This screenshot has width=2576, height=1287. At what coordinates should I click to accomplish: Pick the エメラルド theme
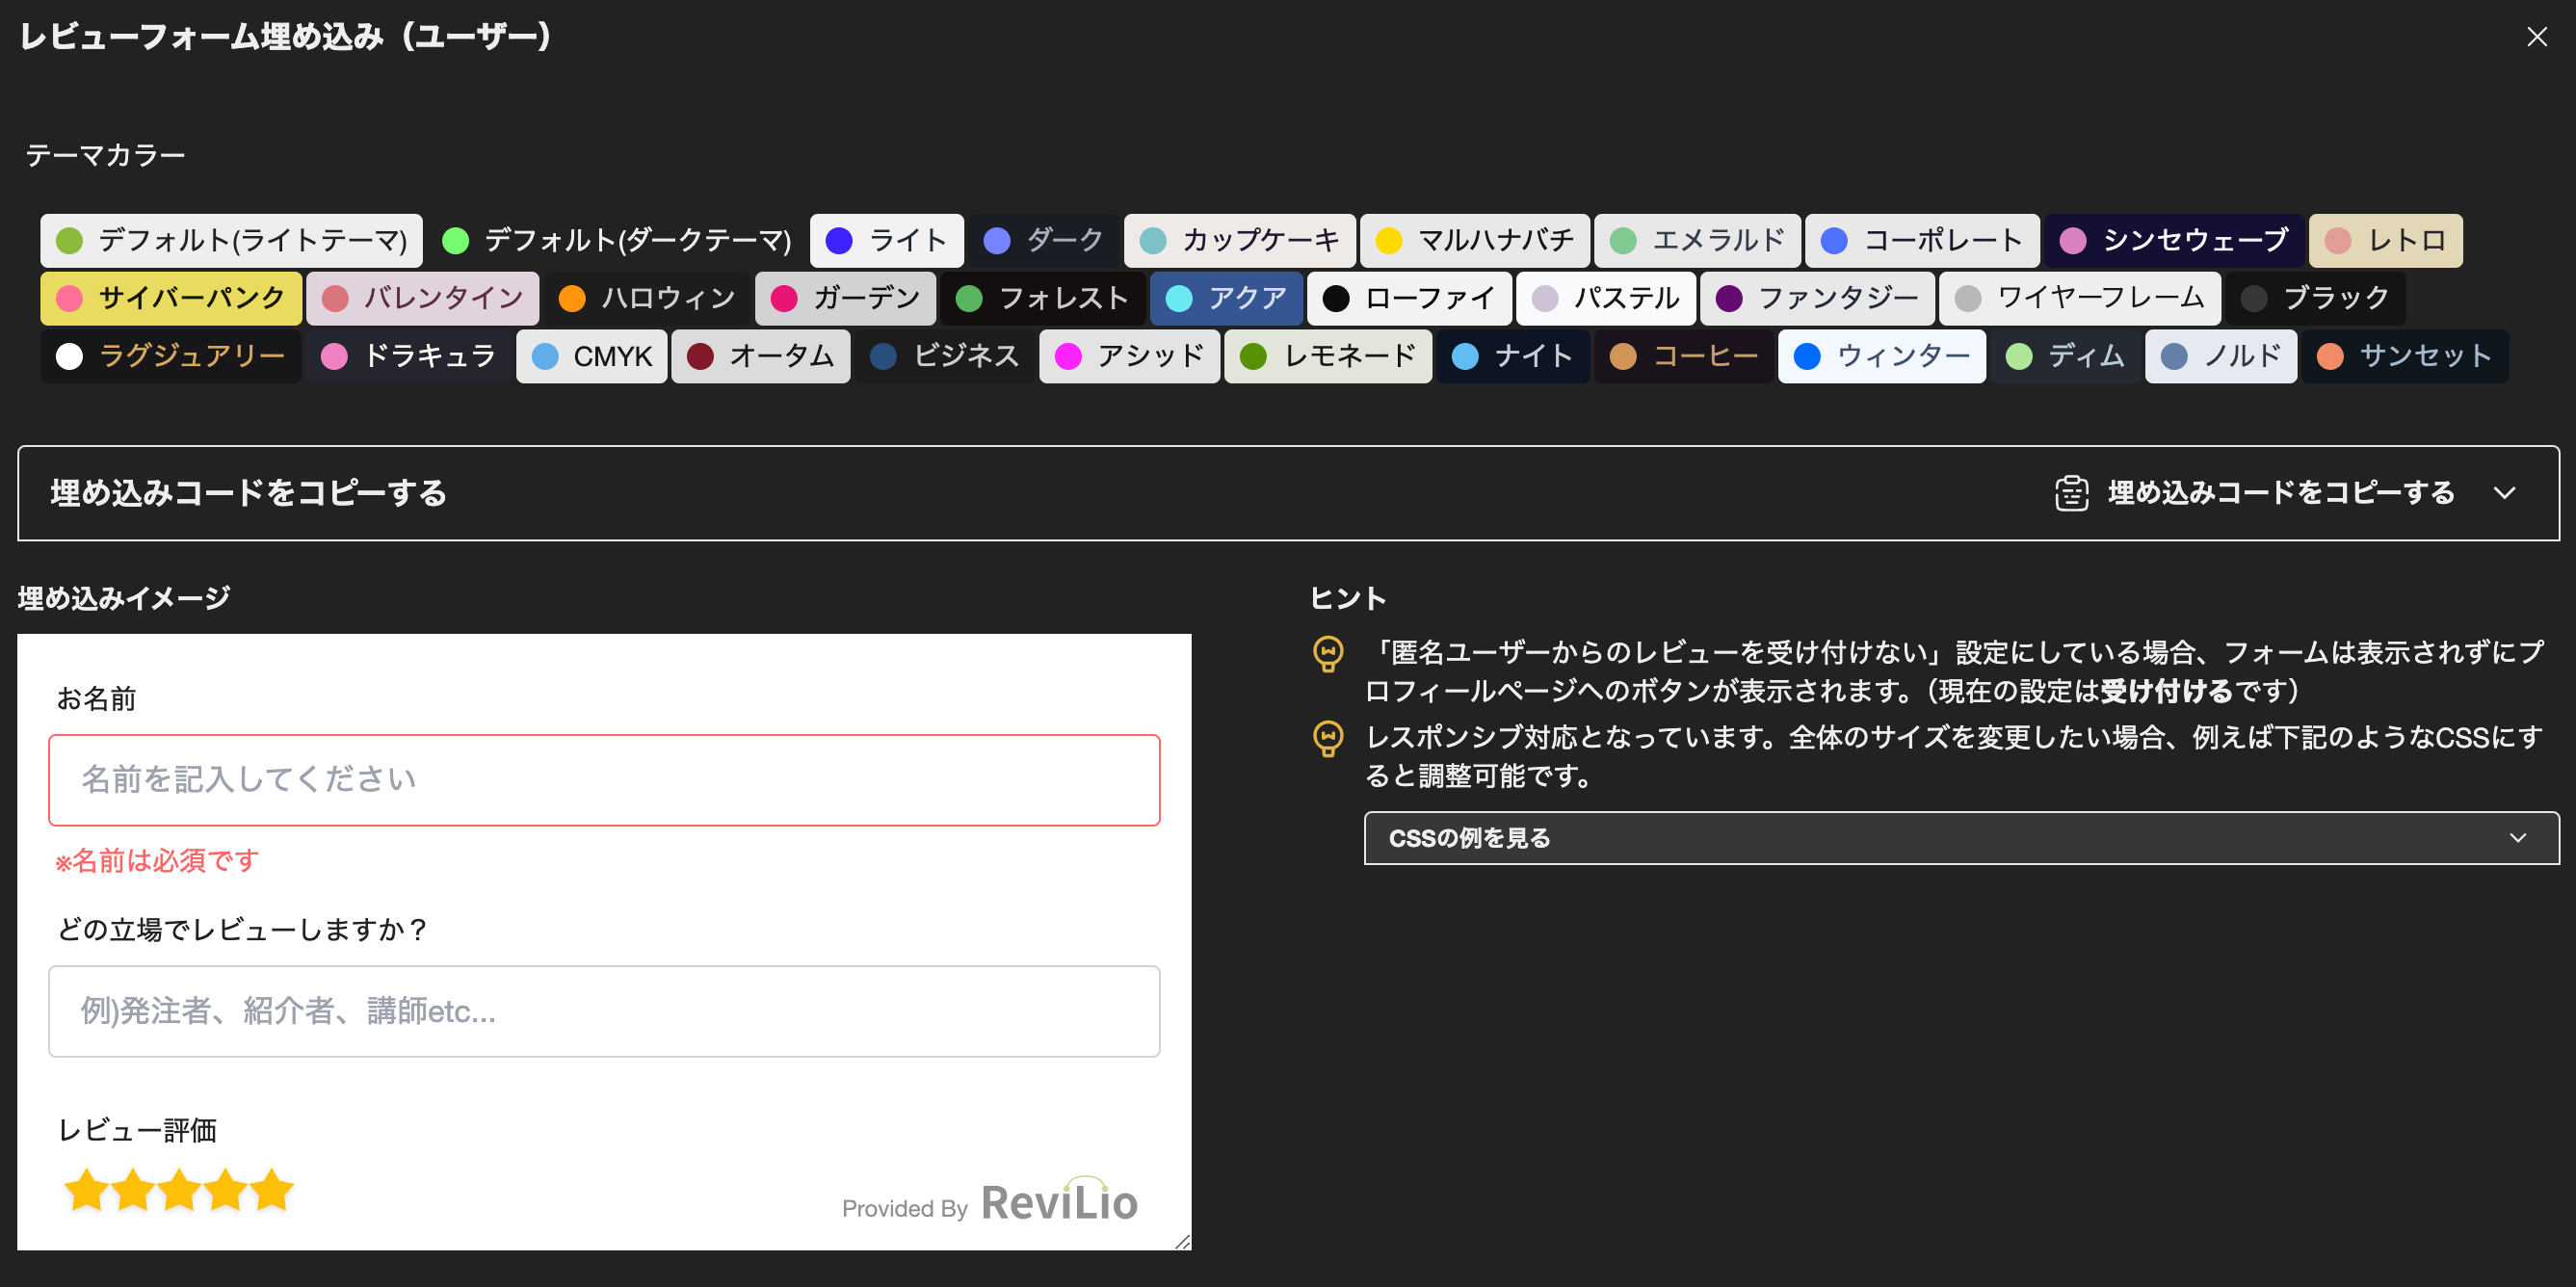pyautogui.click(x=1697, y=240)
